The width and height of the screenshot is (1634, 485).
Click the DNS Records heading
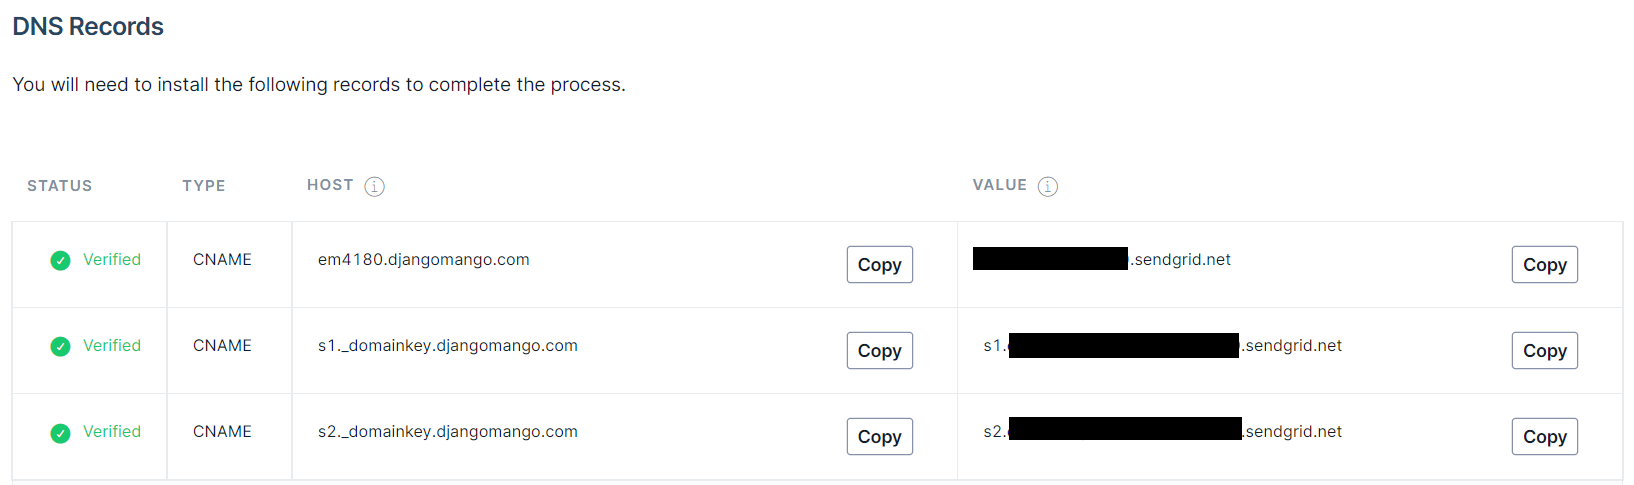[x=88, y=27]
